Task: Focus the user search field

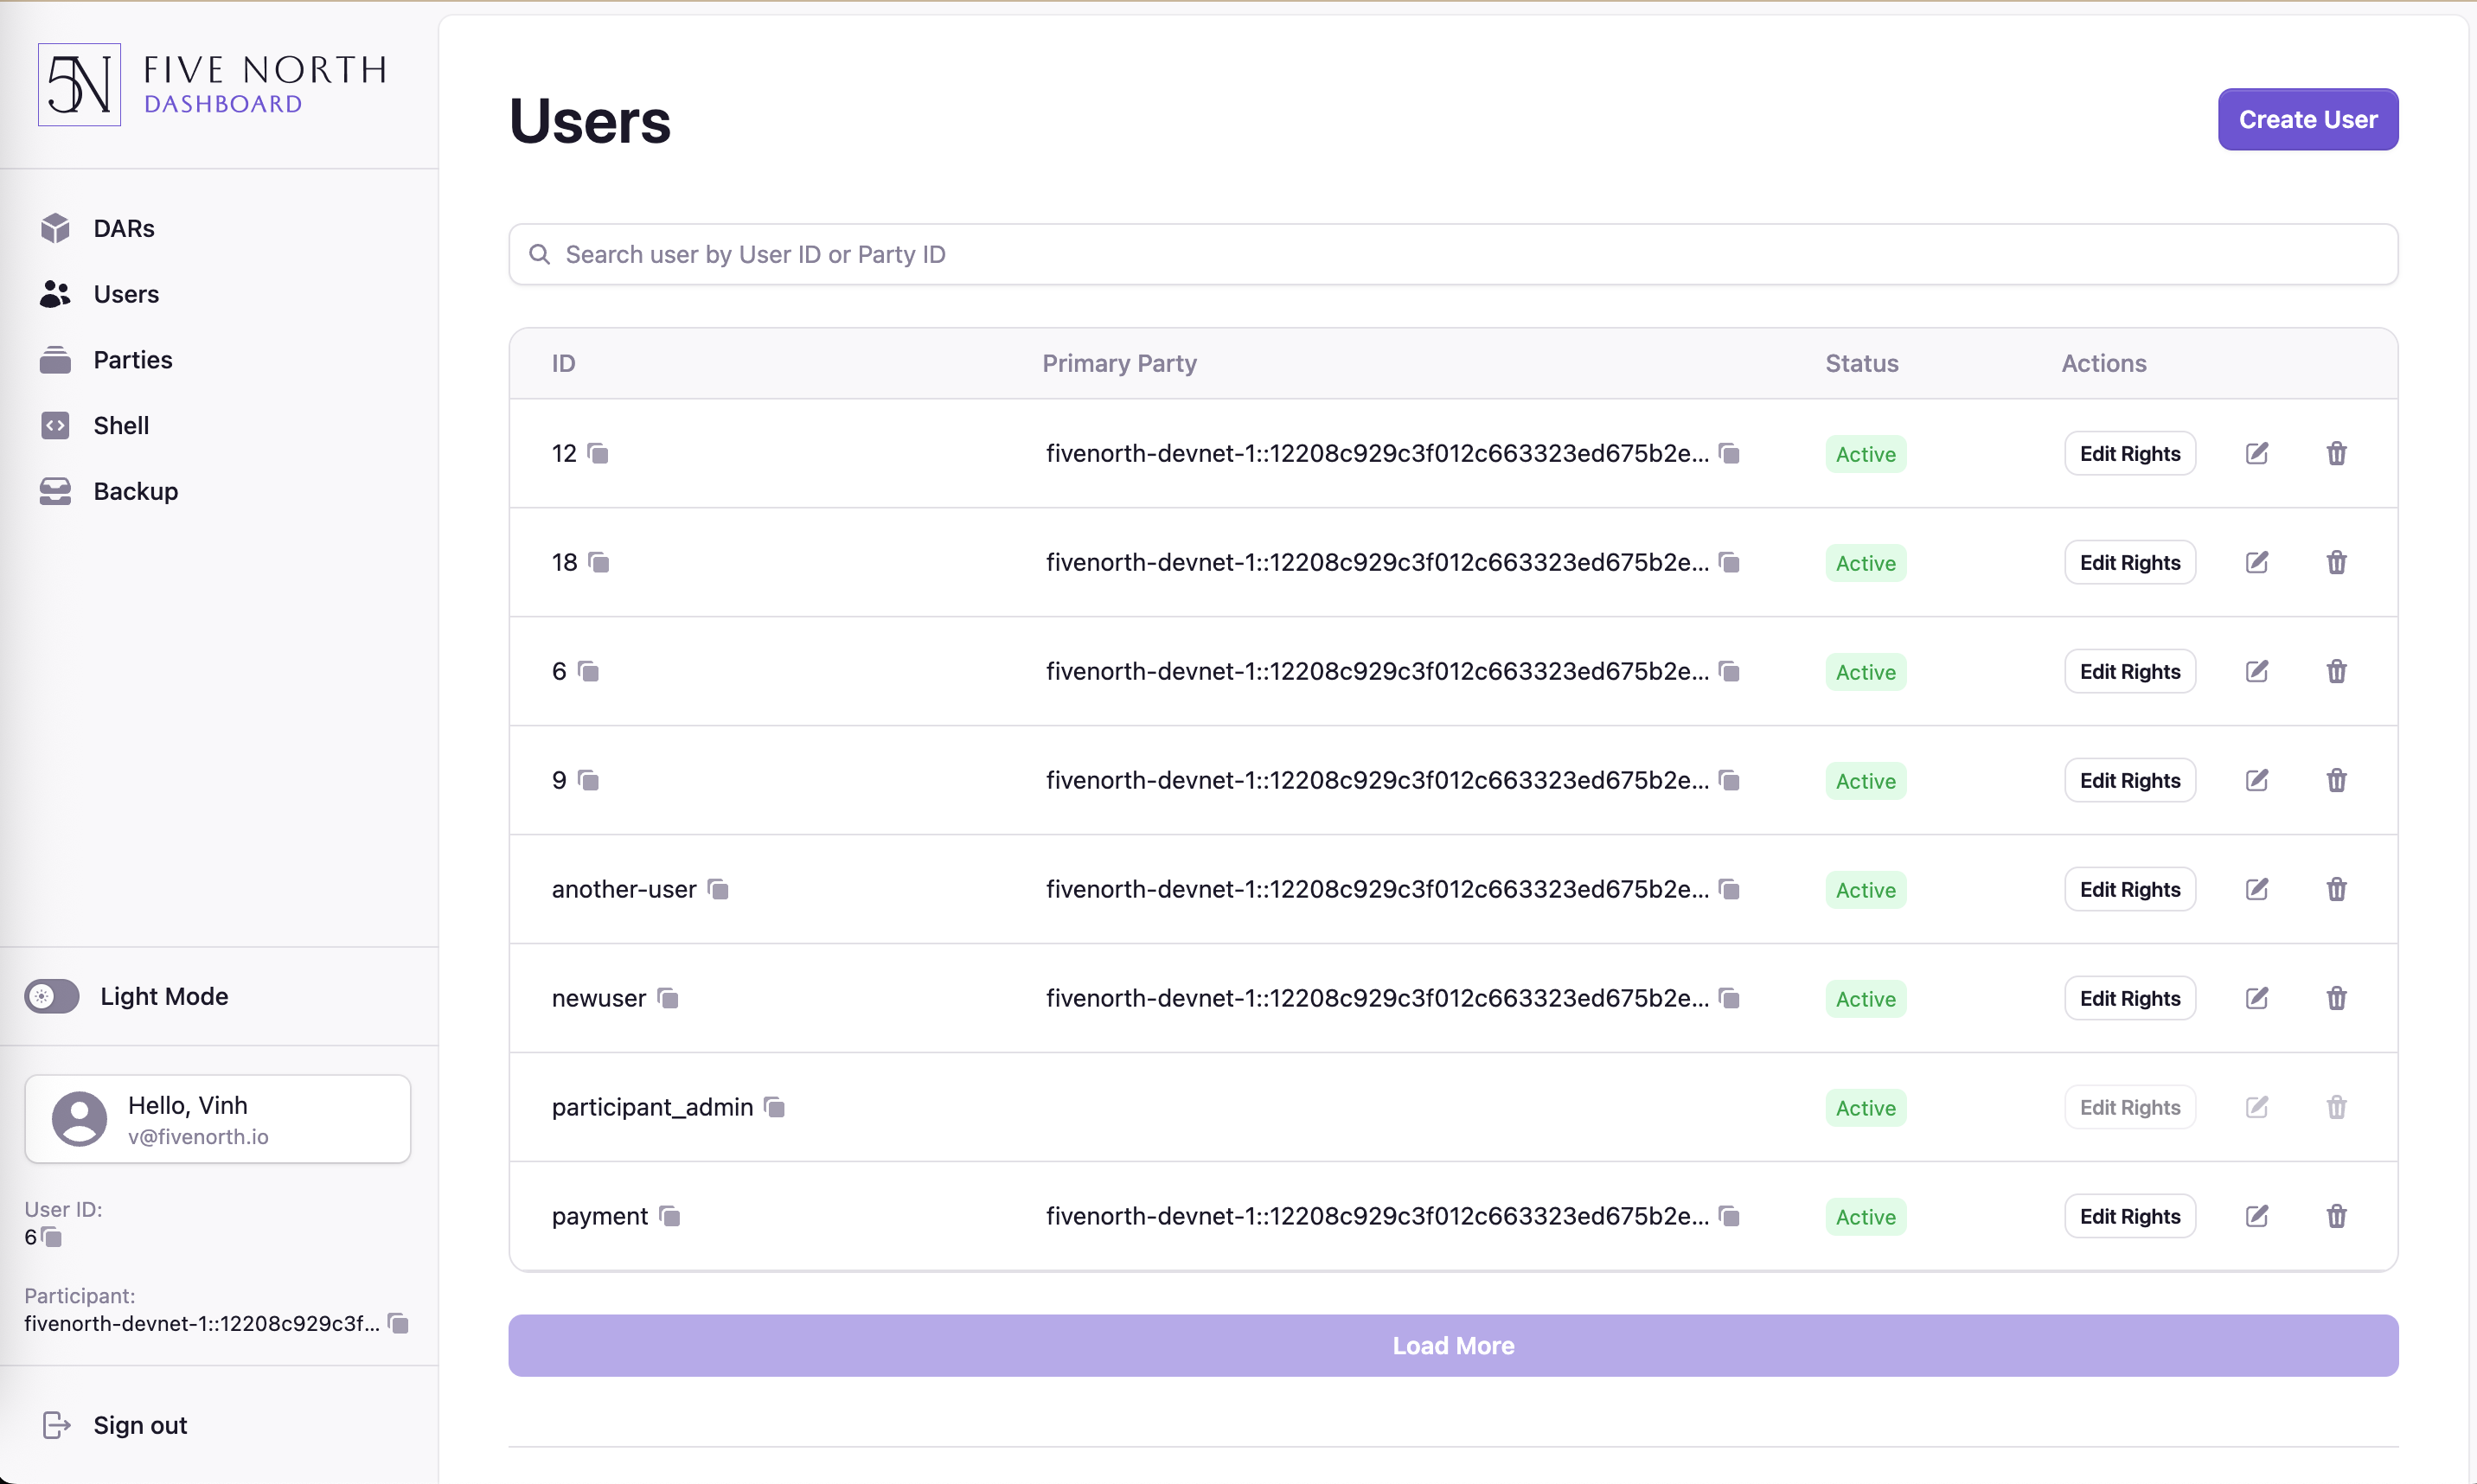Action: 1452,254
